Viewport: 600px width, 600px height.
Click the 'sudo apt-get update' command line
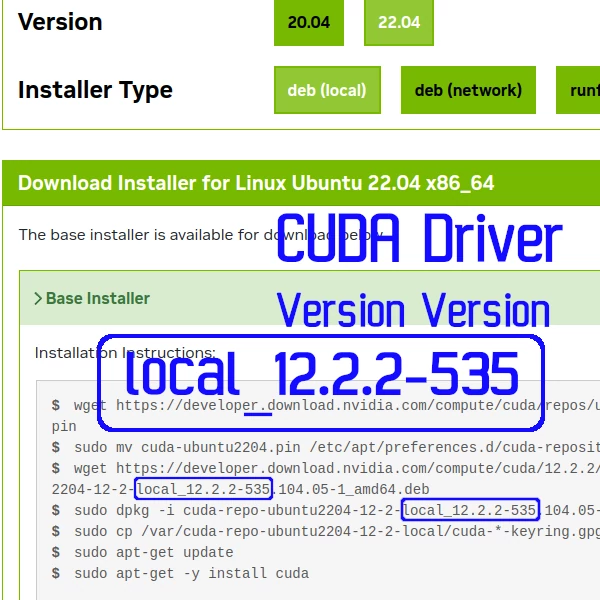click(x=142, y=552)
